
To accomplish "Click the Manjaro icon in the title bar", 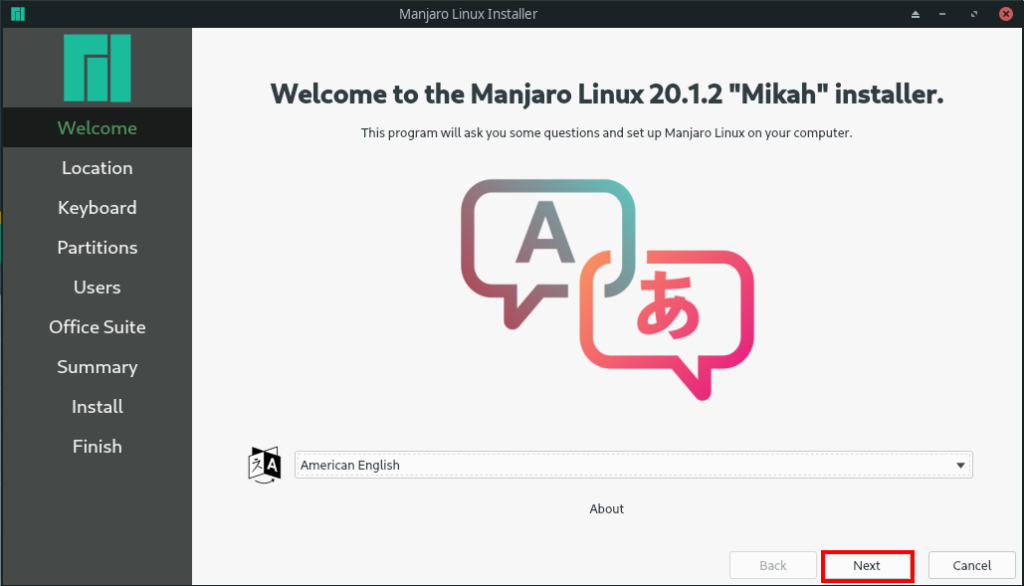I will click(18, 14).
